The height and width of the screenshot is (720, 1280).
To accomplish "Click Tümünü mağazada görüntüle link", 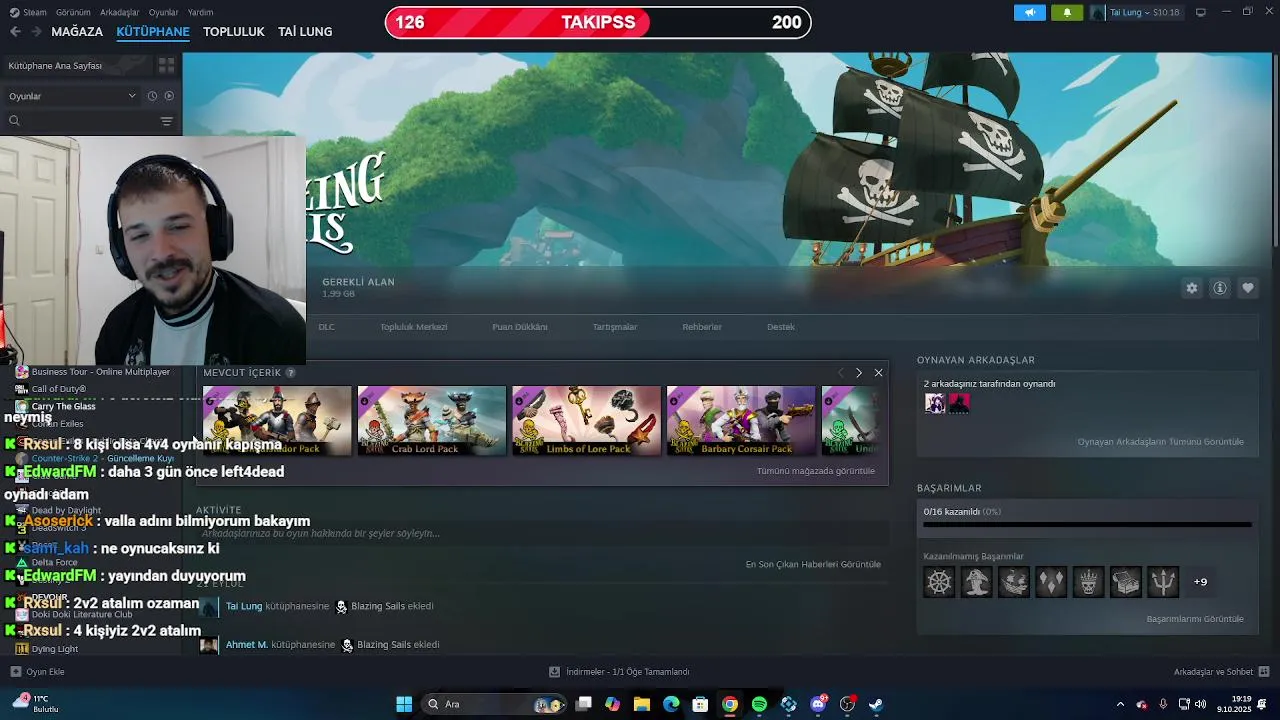I will click(816, 471).
